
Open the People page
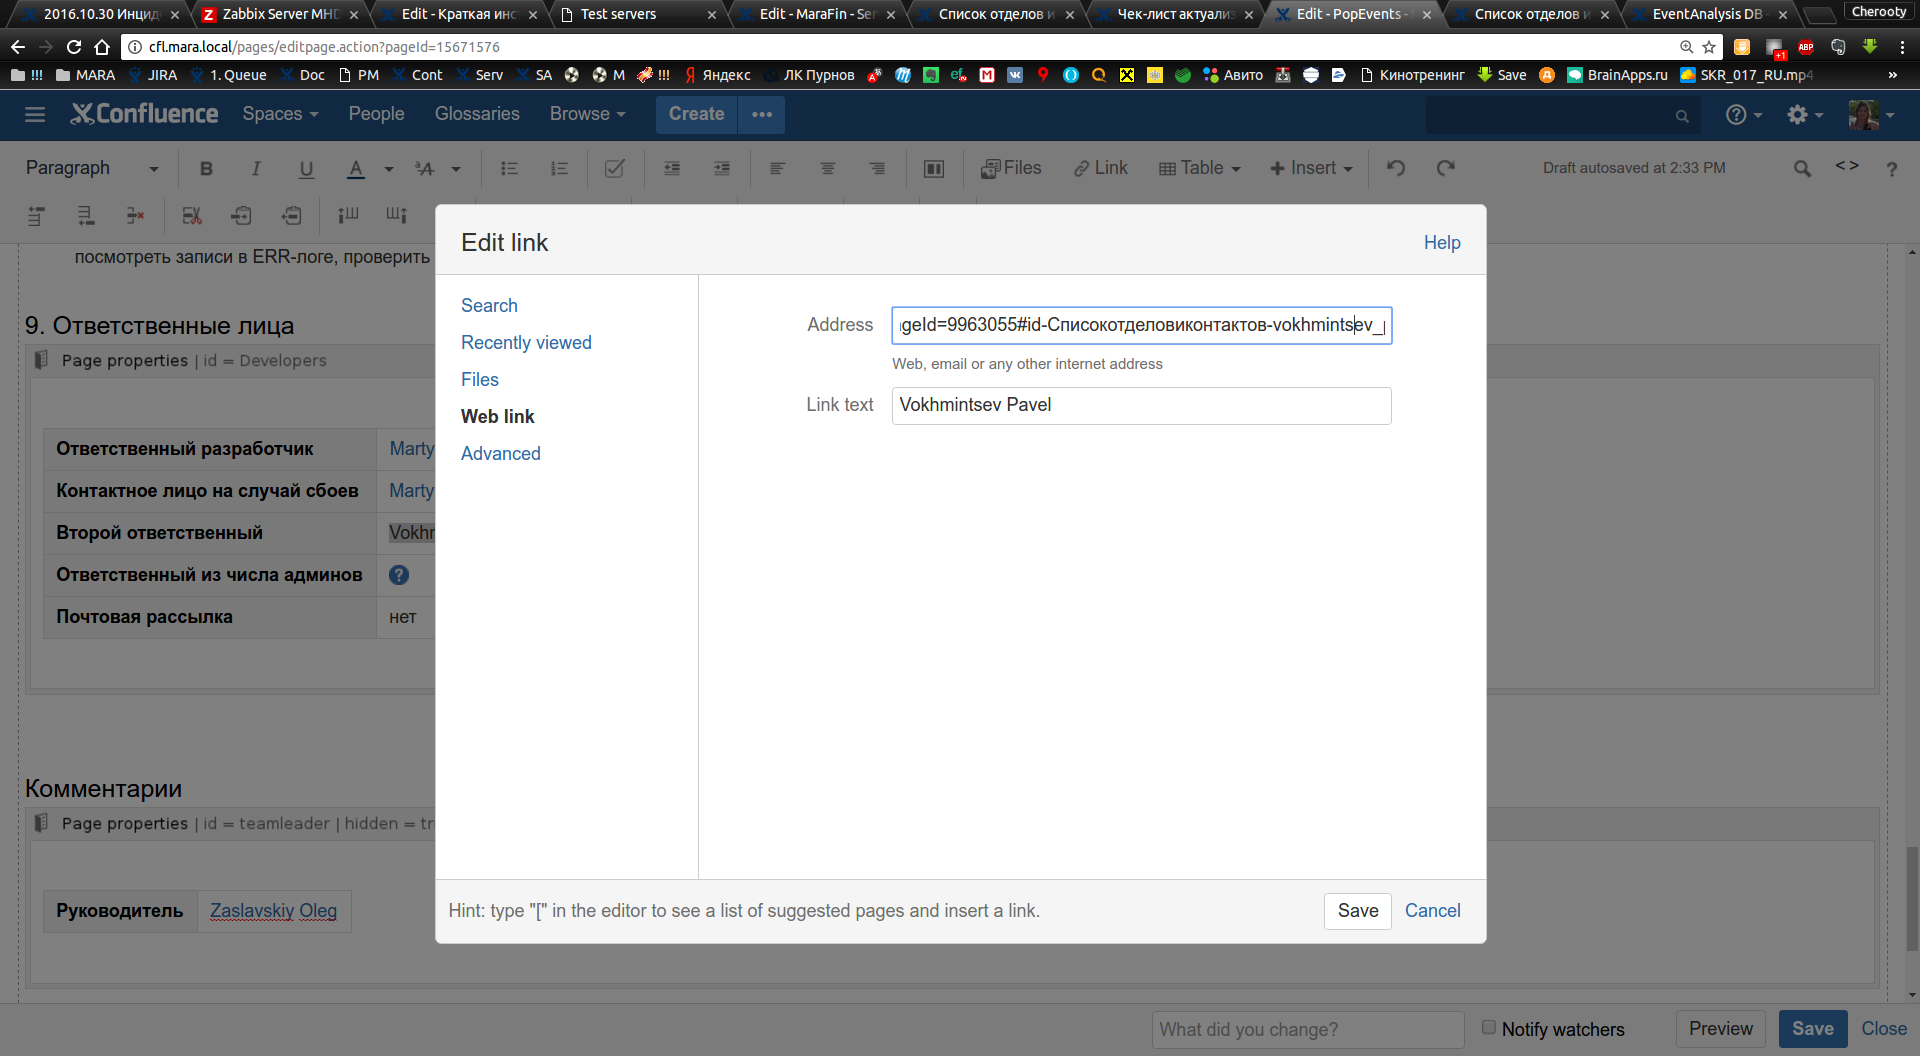pos(376,114)
